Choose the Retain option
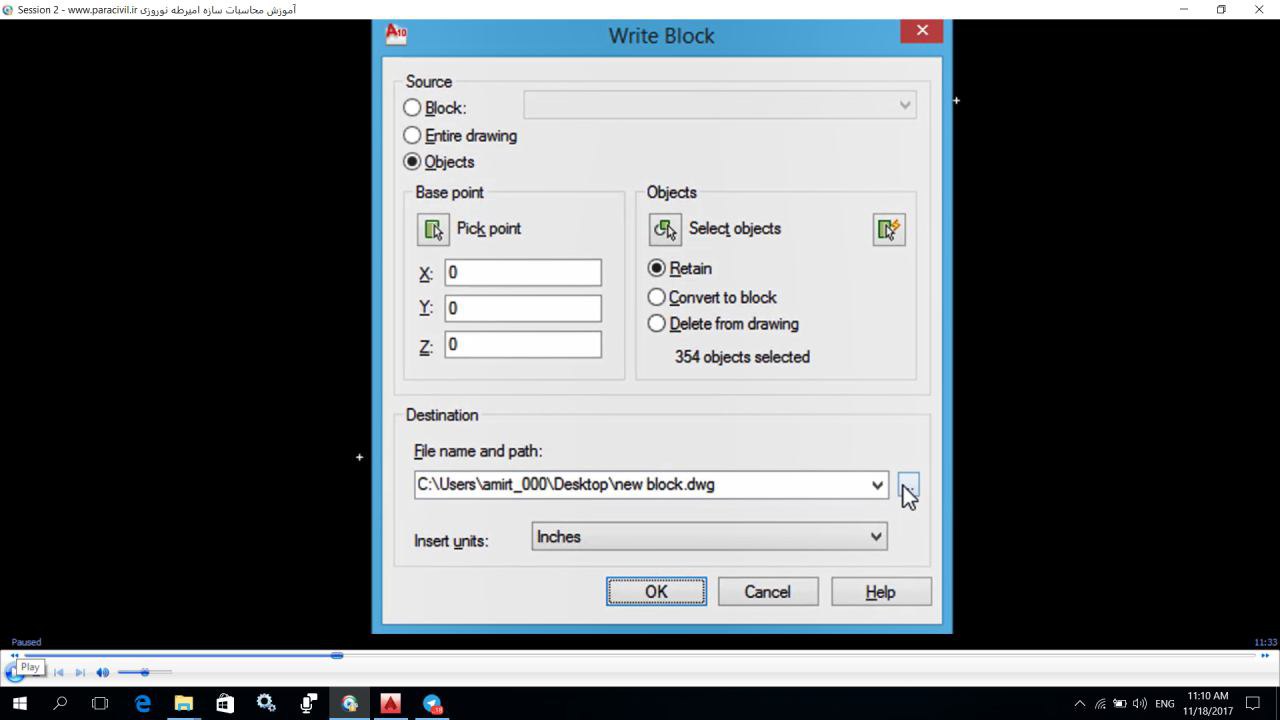The width and height of the screenshot is (1280, 720). click(656, 268)
